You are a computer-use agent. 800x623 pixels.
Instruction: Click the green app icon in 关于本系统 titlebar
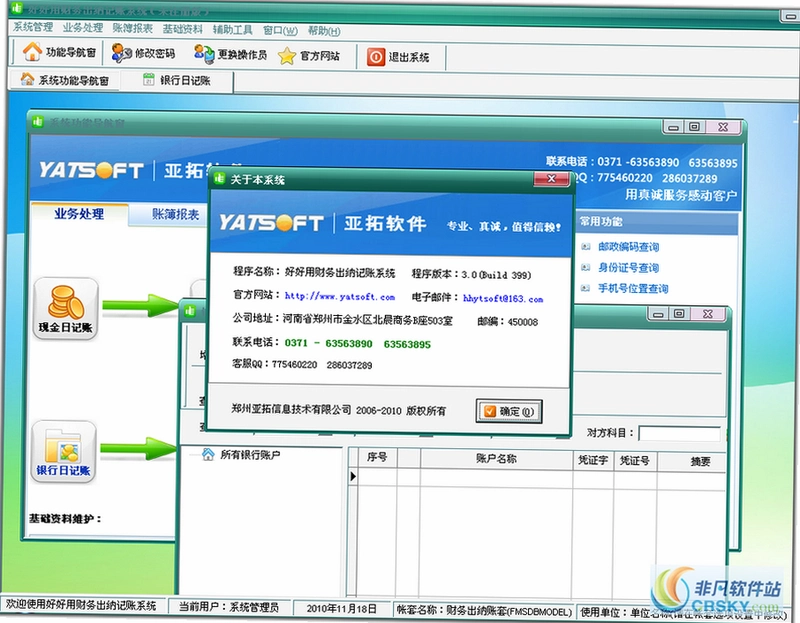(220, 178)
